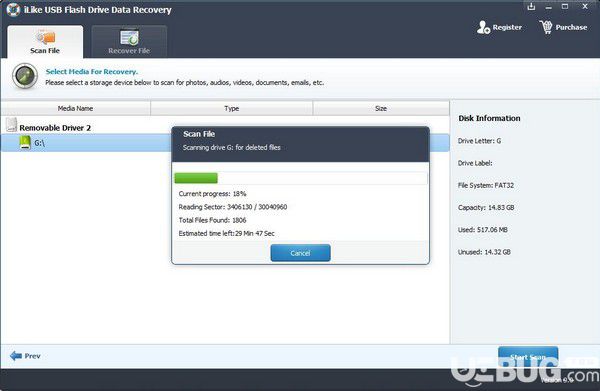Open the Scan File tab
This screenshot has height=391, width=600.
tap(45, 42)
